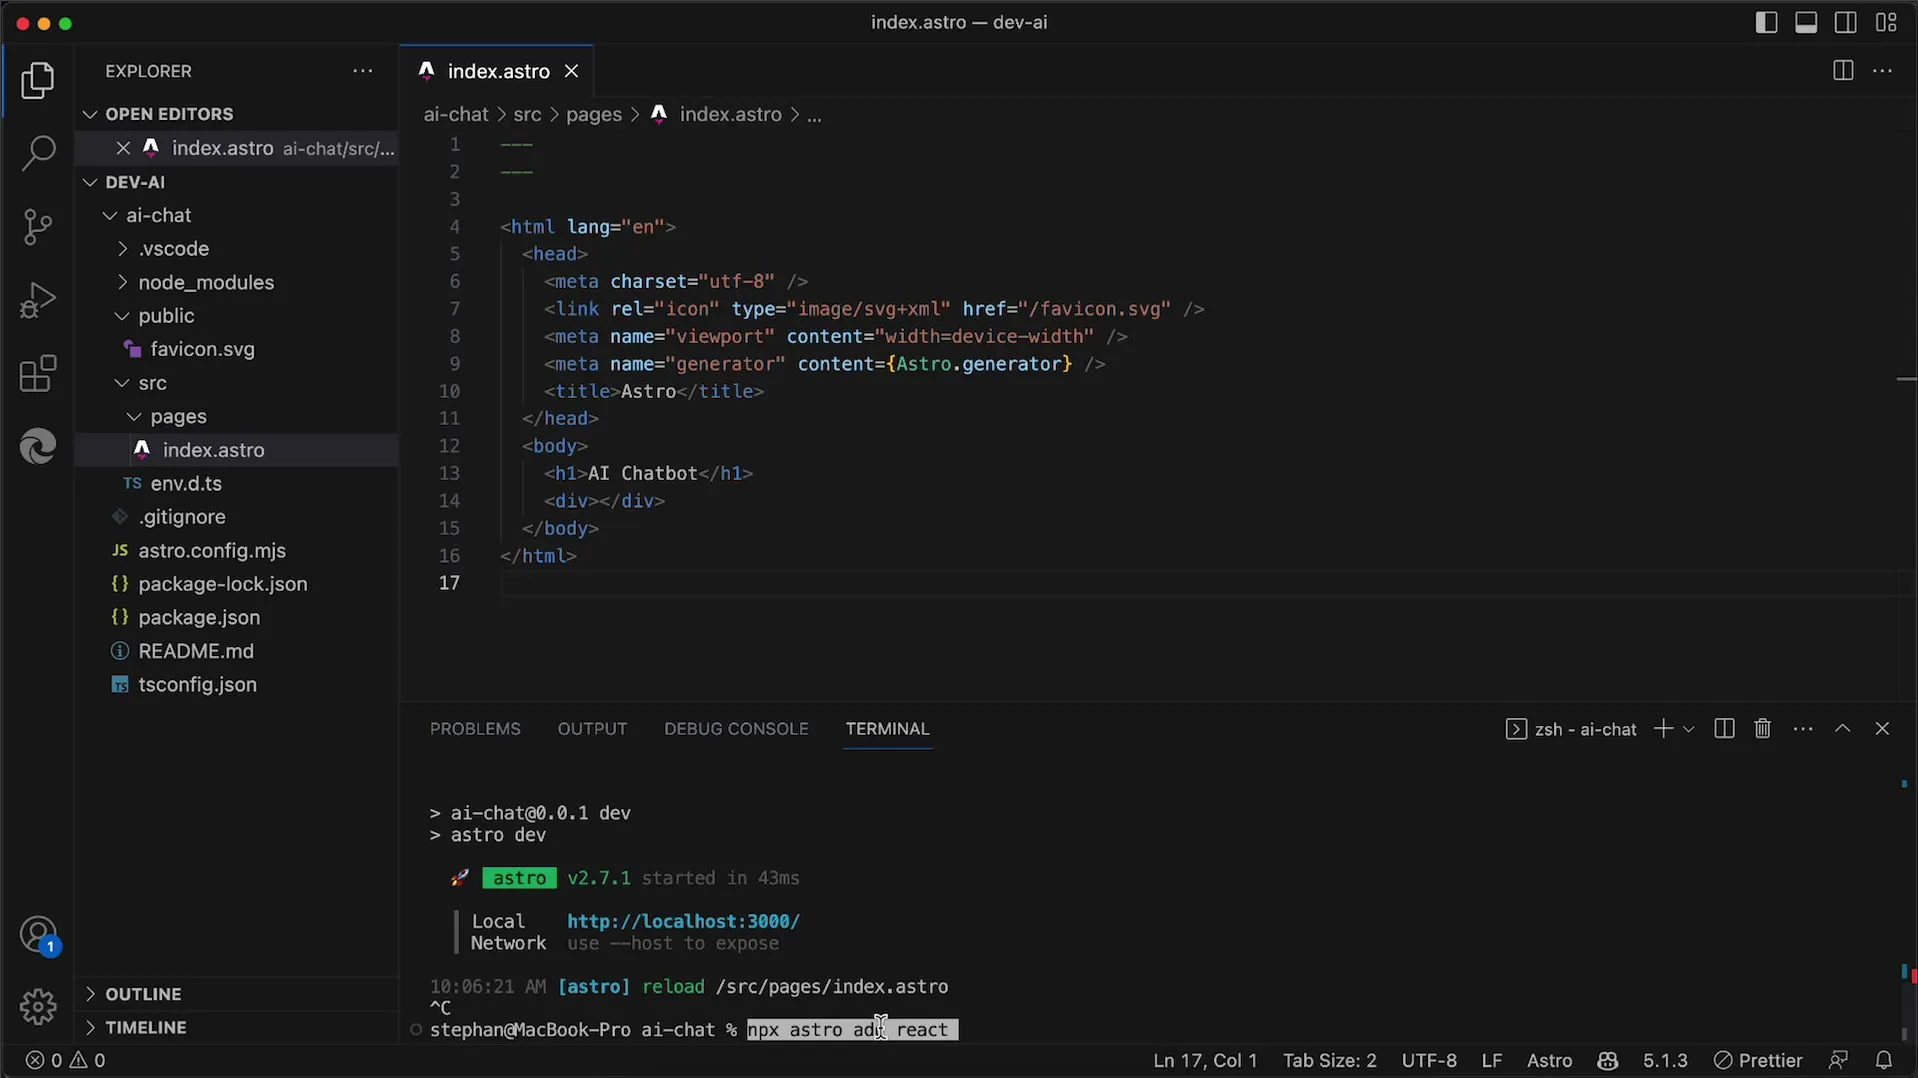The width and height of the screenshot is (1918, 1078).
Task: Open the Search view in activity bar
Action: tap(38, 153)
